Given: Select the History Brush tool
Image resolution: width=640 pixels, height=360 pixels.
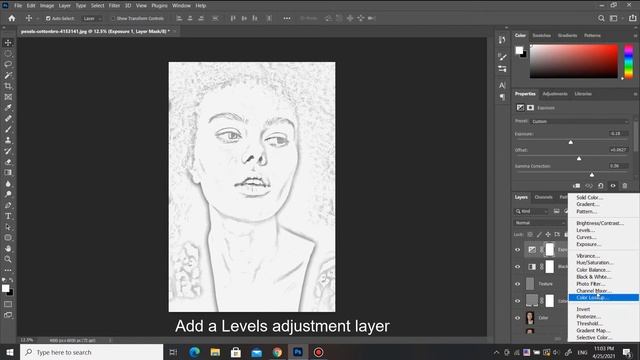Looking at the screenshot, I should [x=8, y=151].
